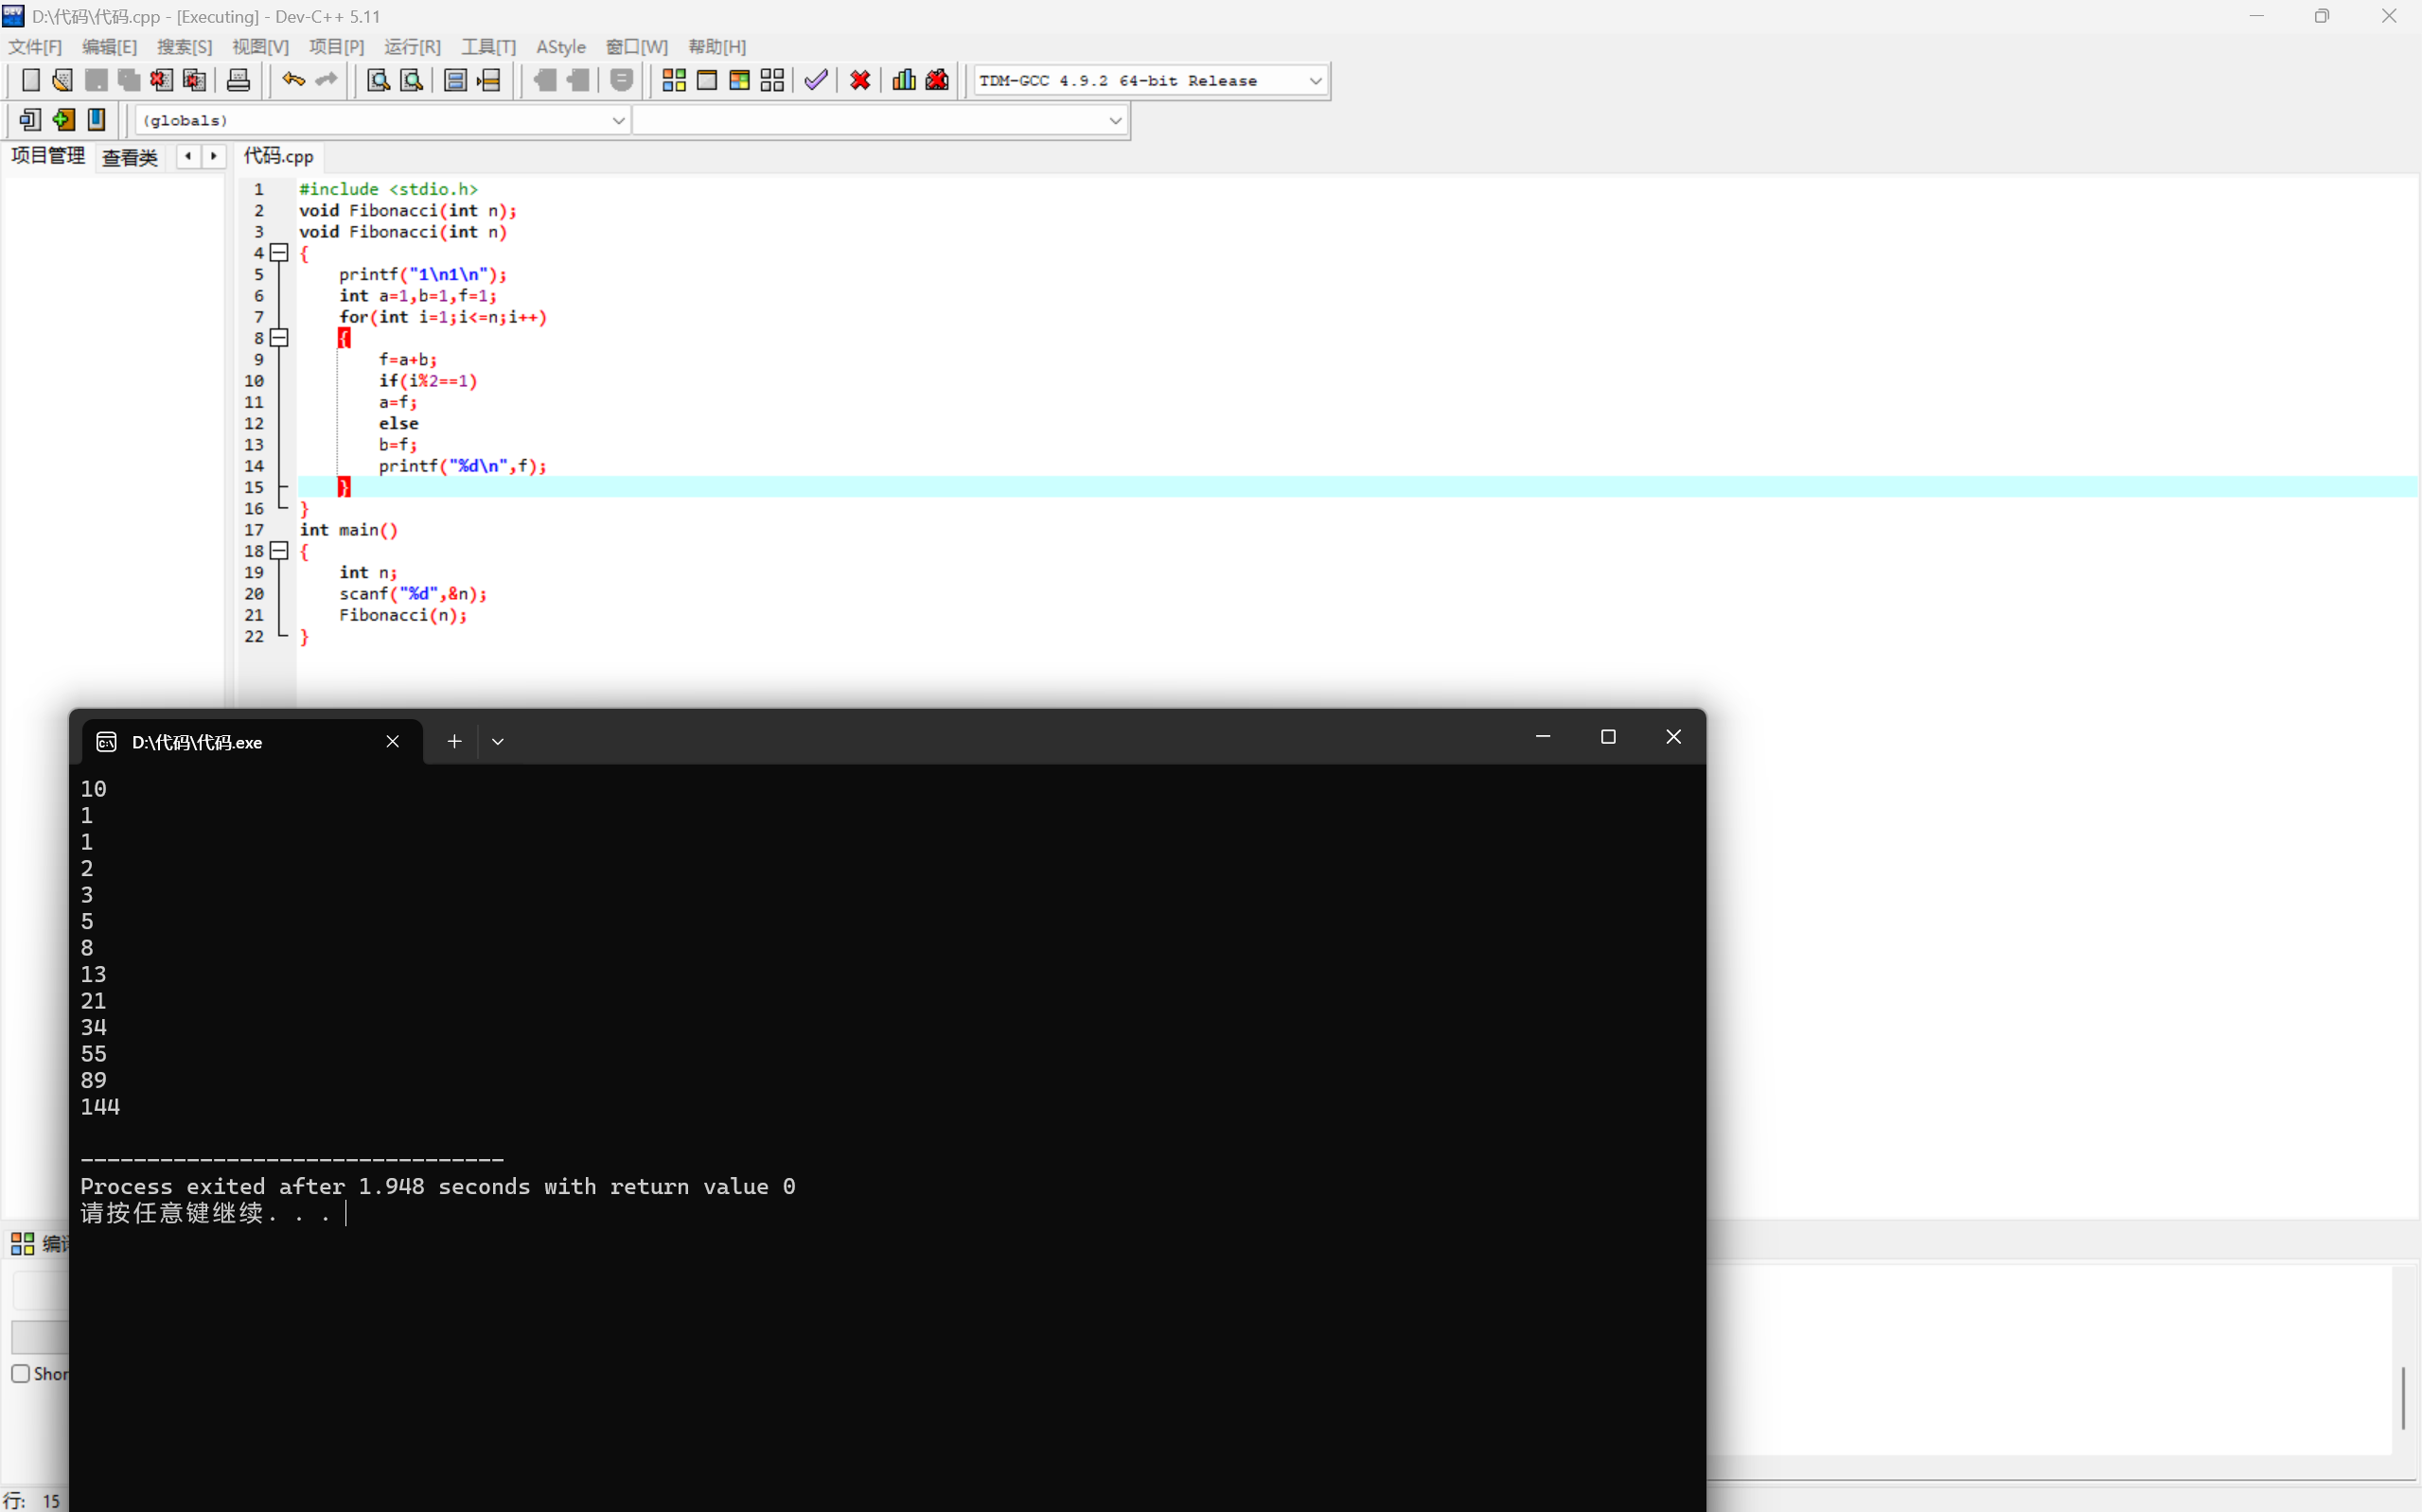Collapse the main function fold at line 18
The height and width of the screenshot is (1512, 2422).
click(x=280, y=551)
